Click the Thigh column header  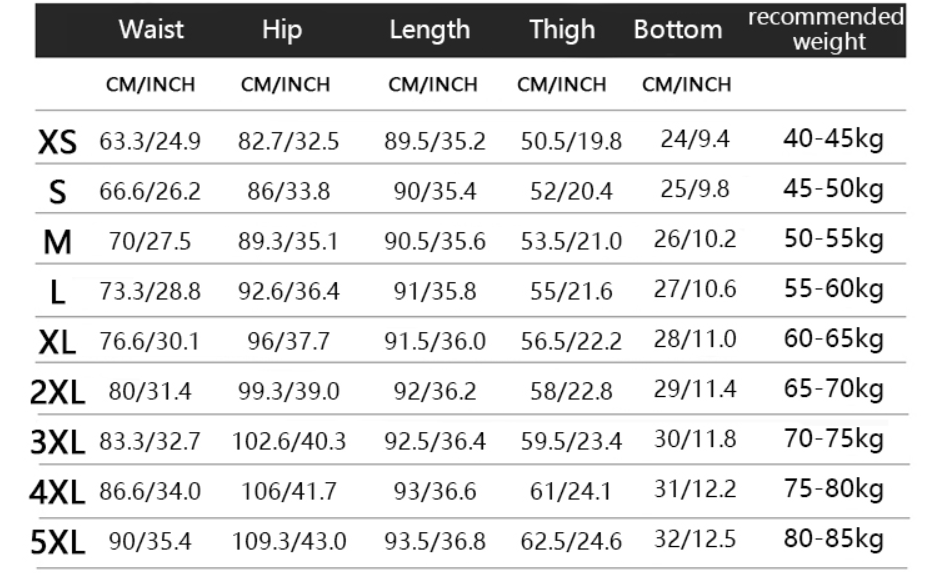562,30
